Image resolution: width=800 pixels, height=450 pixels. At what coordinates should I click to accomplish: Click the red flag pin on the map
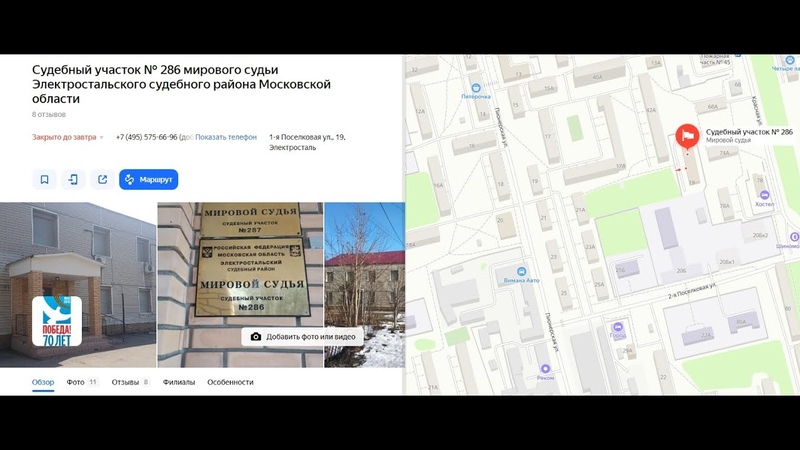point(687,136)
